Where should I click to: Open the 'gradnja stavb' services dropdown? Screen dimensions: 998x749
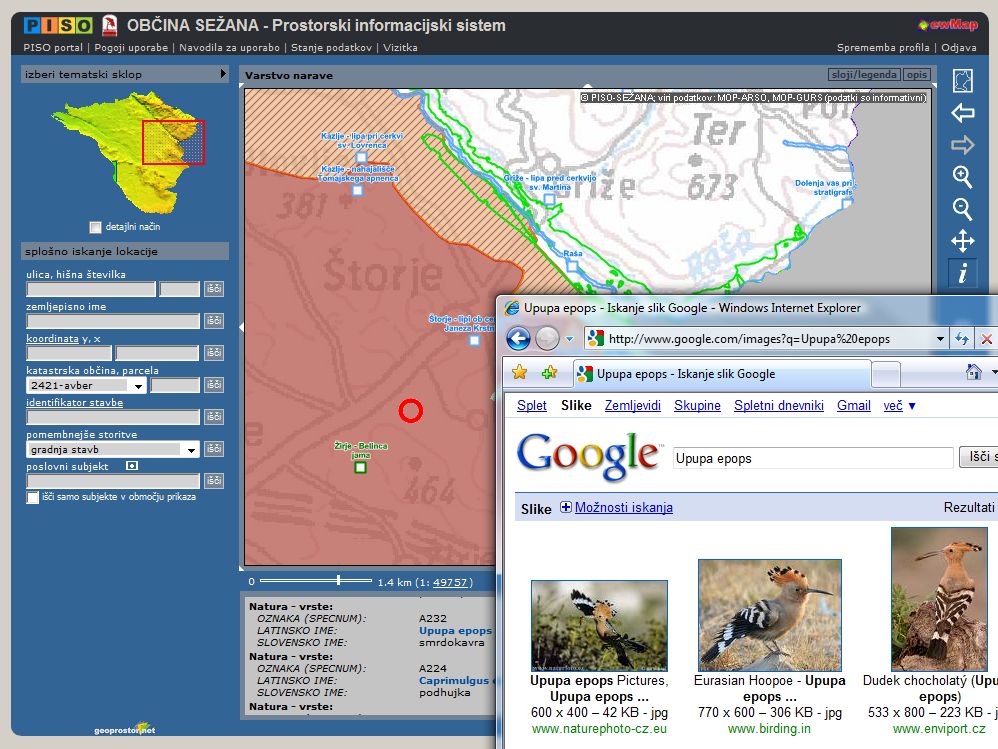[x=190, y=450]
